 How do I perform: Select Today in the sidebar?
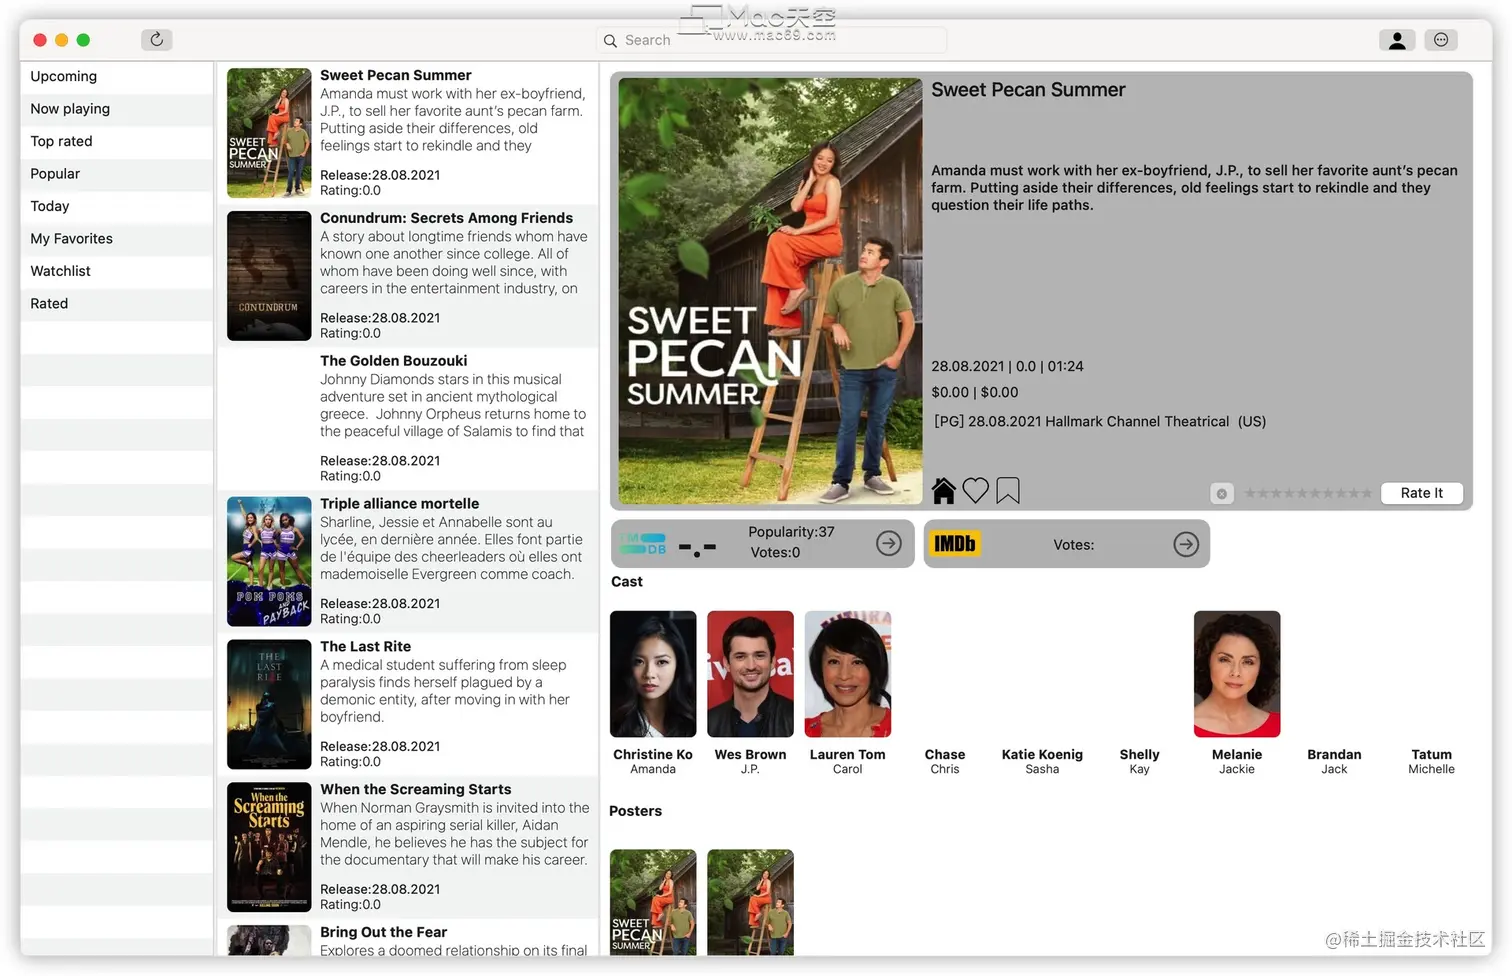116,206
